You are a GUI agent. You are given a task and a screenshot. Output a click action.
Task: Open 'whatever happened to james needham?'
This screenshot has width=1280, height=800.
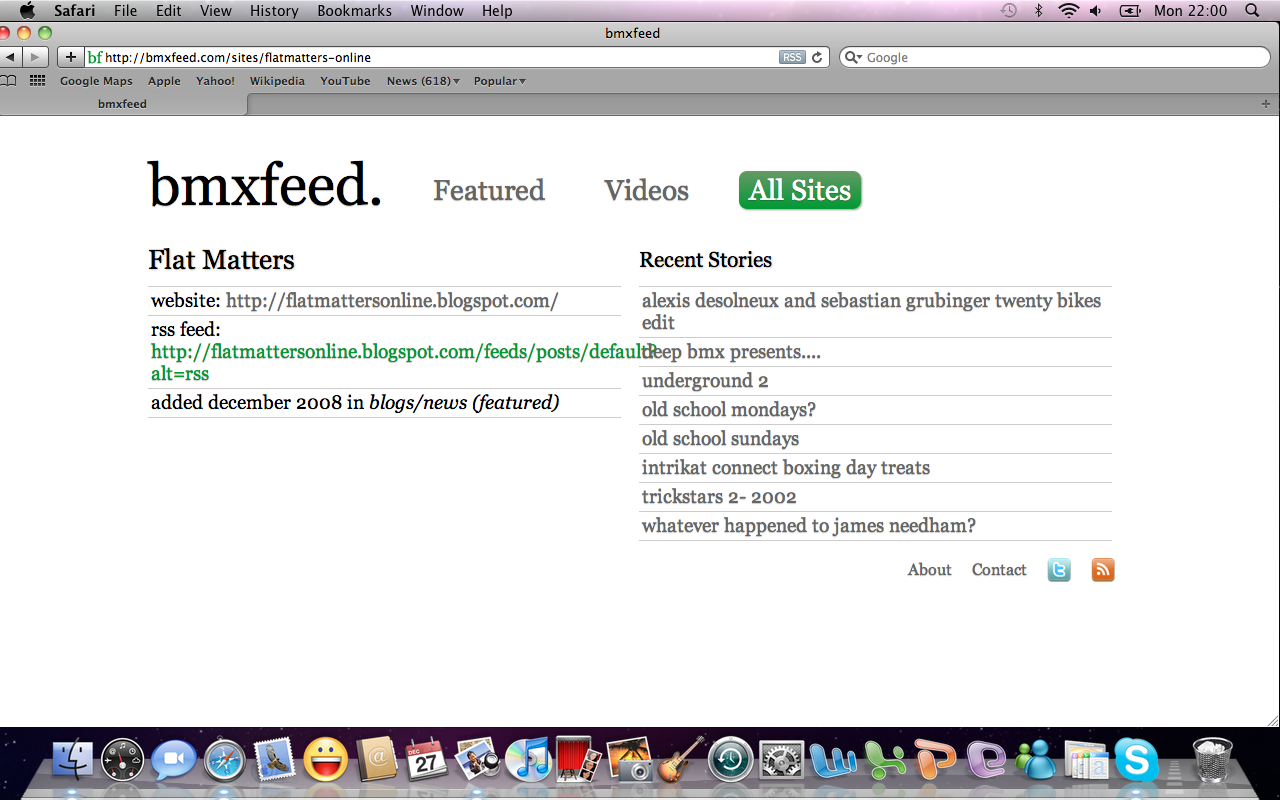click(x=809, y=526)
